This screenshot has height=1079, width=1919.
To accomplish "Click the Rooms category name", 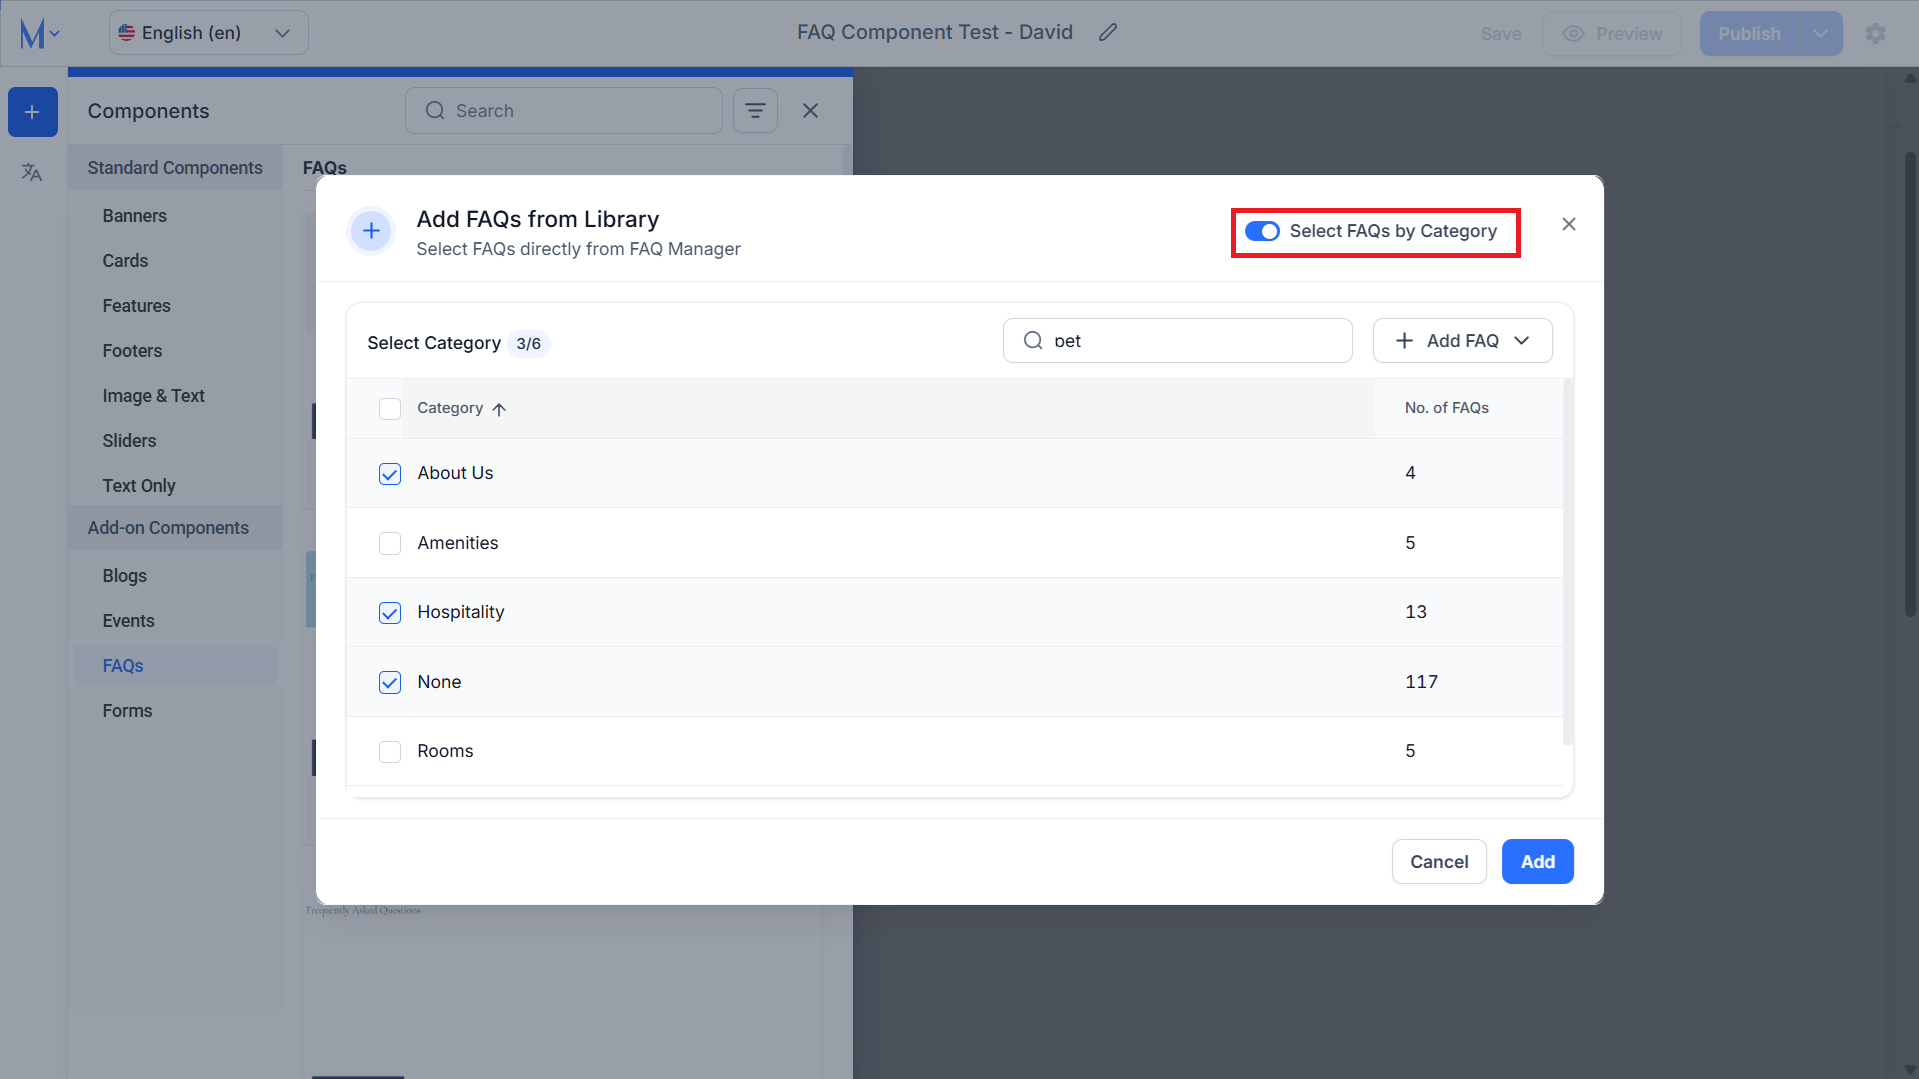I will click(445, 751).
